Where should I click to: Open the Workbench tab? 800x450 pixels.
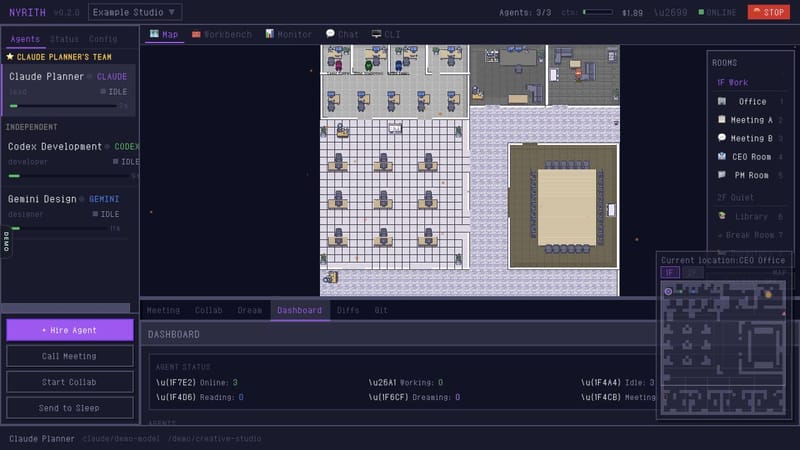(222, 34)
